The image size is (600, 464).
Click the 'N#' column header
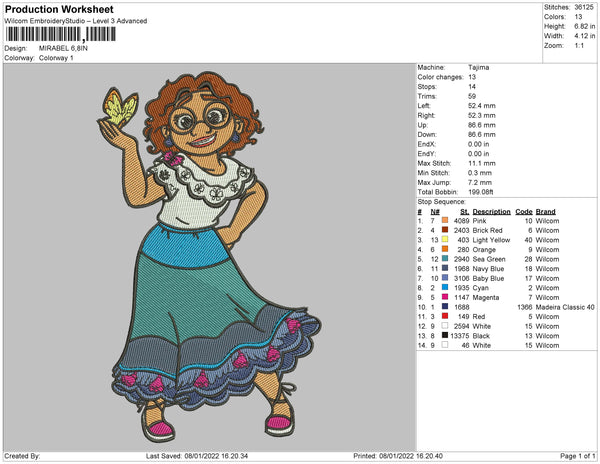[x=435, y=212]
